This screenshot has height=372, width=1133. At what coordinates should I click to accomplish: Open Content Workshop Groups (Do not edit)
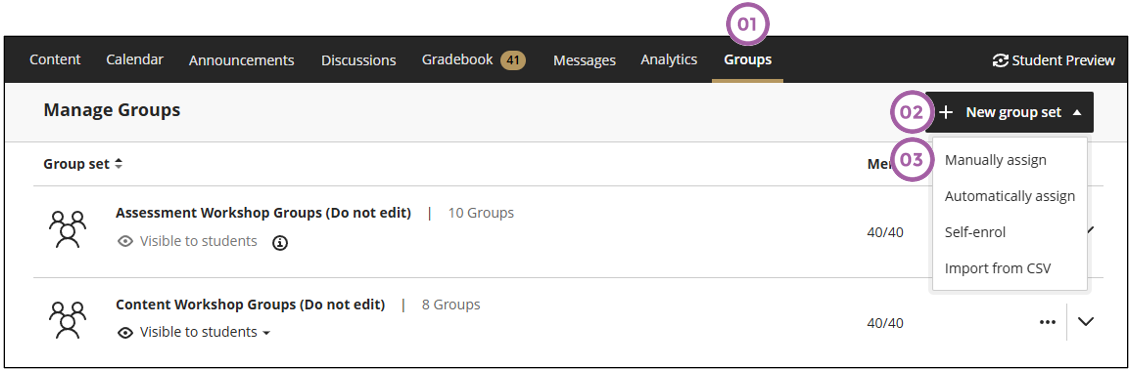click(x=250, y=304)
